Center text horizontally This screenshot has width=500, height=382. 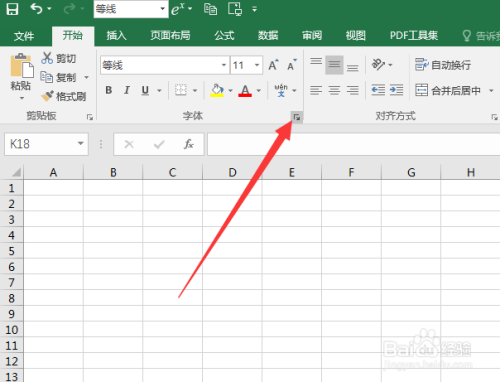coord(334,90)
